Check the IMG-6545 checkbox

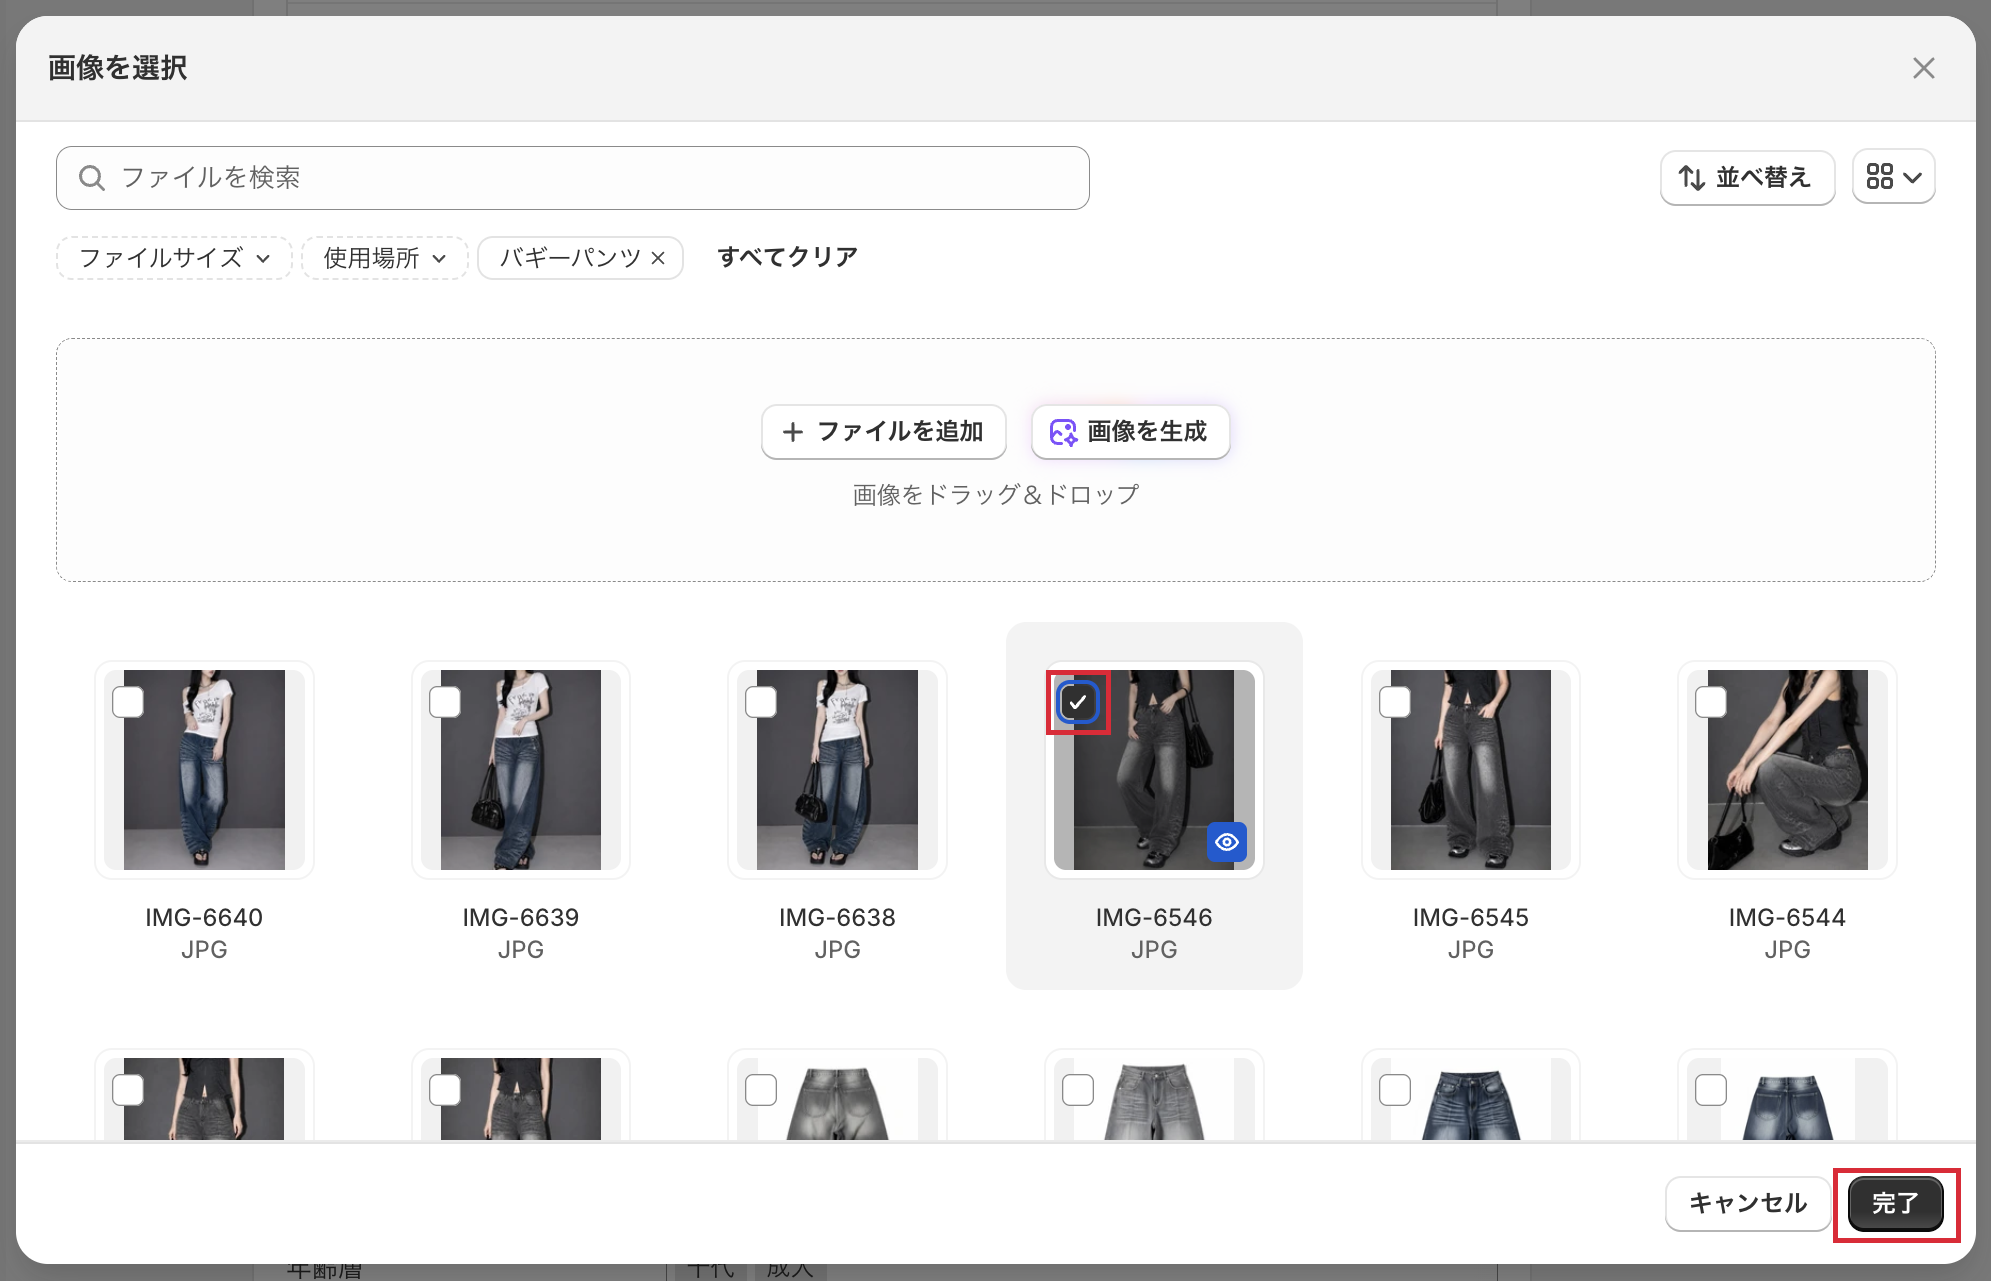[x=1395, y=702]
